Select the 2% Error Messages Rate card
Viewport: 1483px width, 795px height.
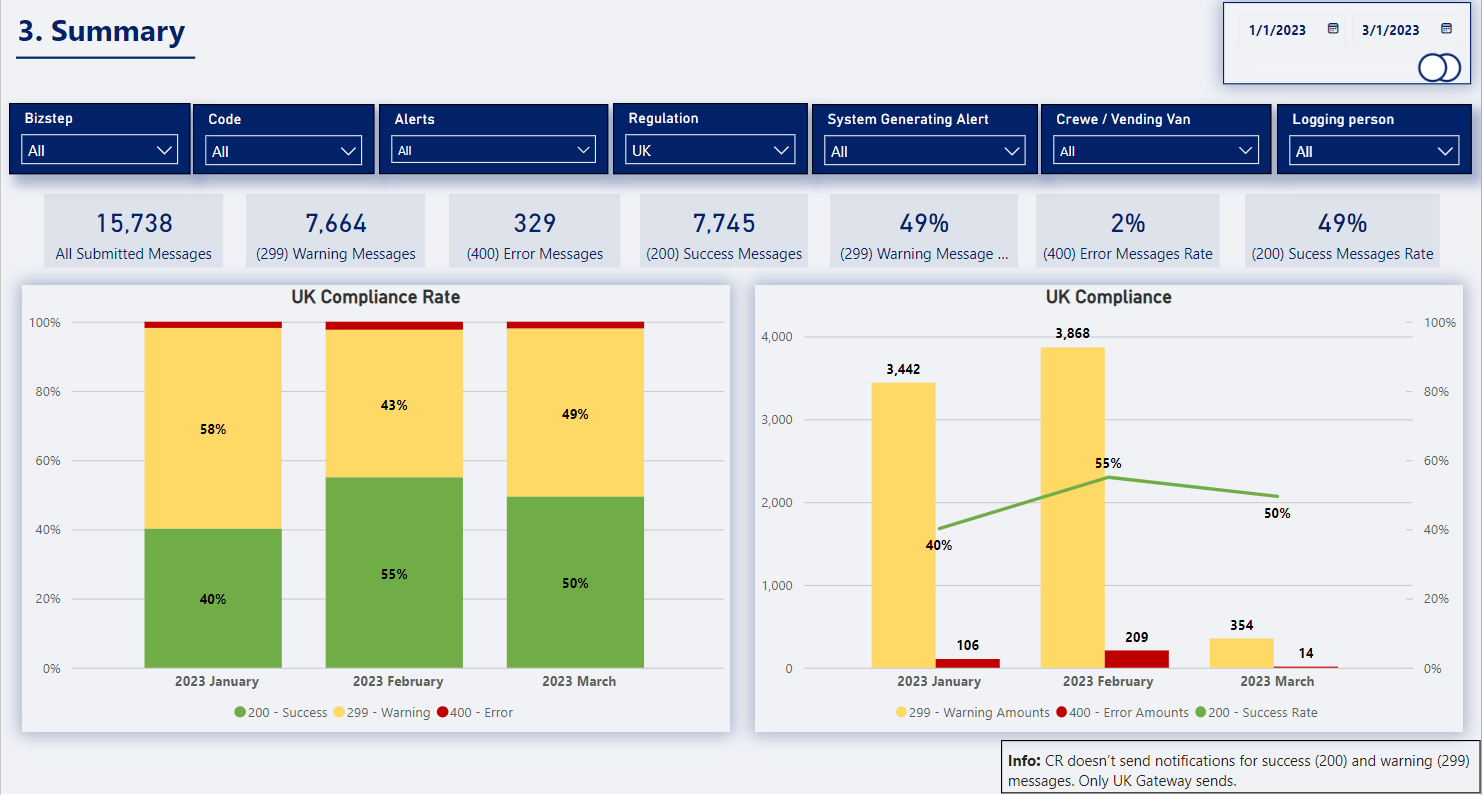click(1128, 231)
